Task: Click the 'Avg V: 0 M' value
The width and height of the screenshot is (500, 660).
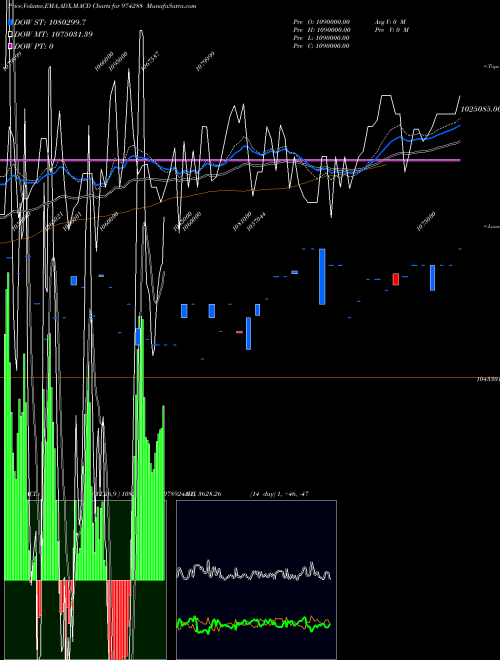Action: point(390,22)
